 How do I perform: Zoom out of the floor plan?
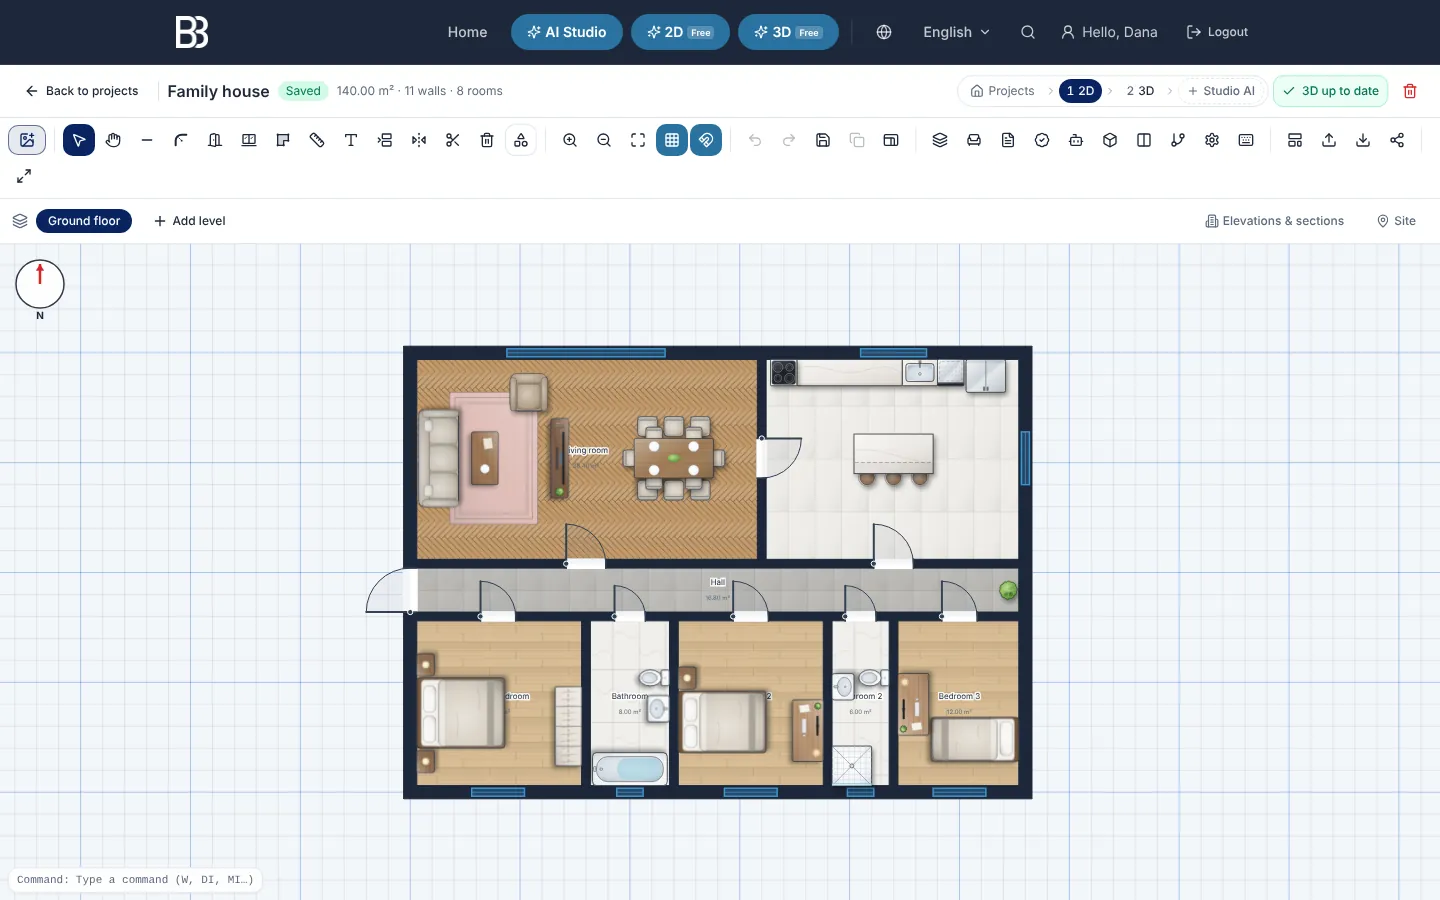pos(604,140)
